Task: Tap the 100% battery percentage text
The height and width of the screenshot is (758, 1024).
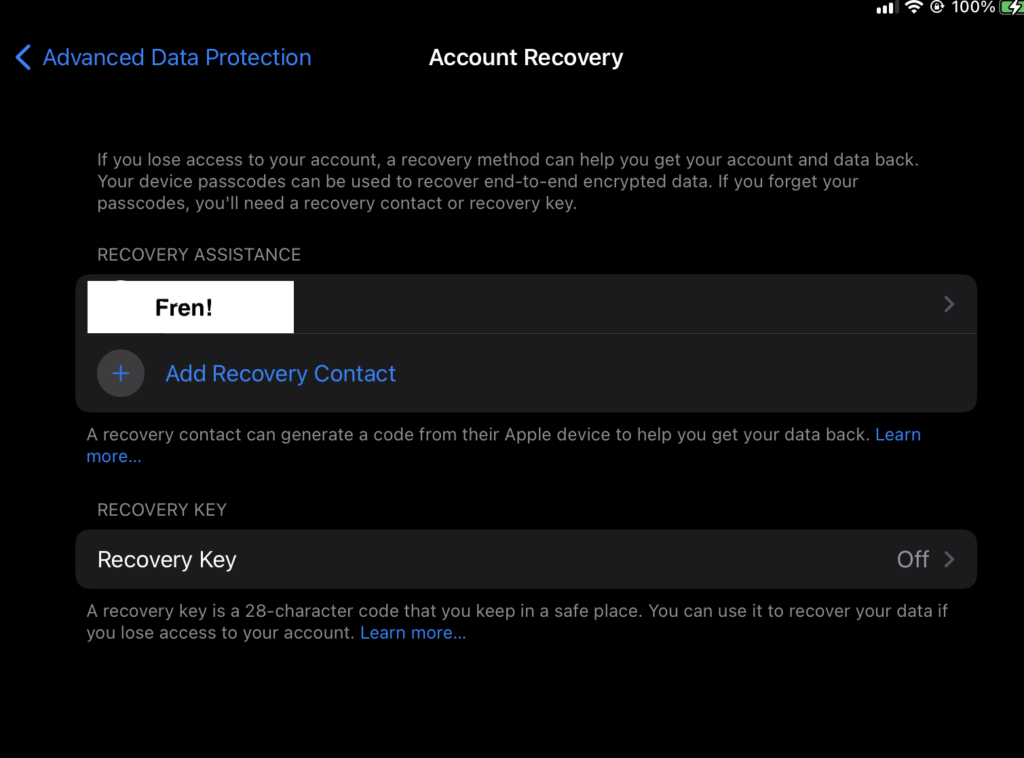Action: coord(973,7)
